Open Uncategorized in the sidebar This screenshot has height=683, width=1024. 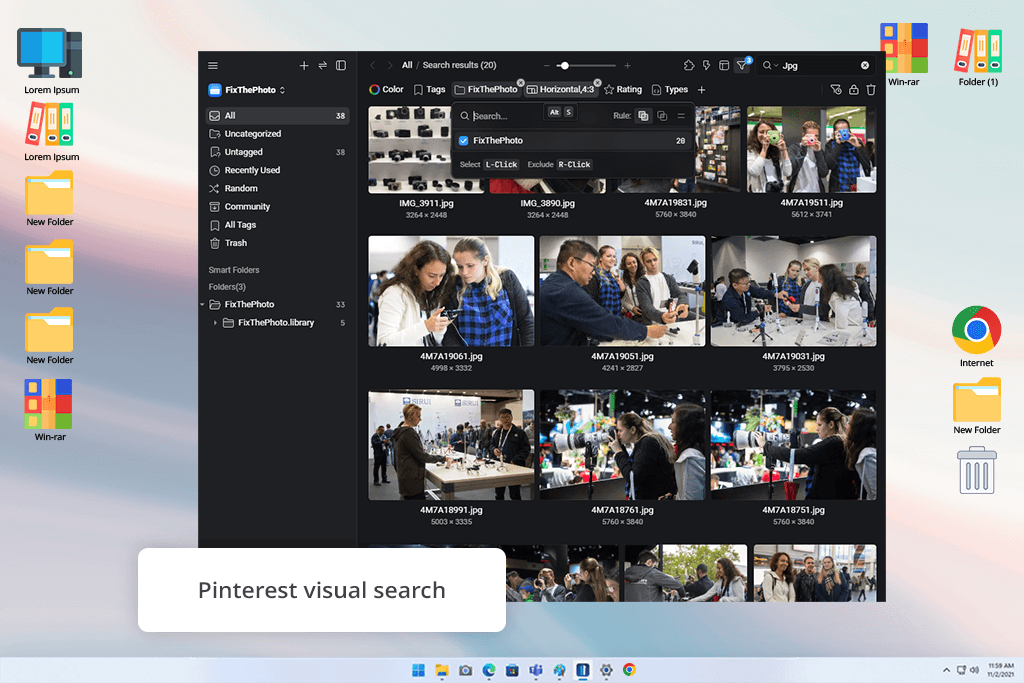[278, 134]
